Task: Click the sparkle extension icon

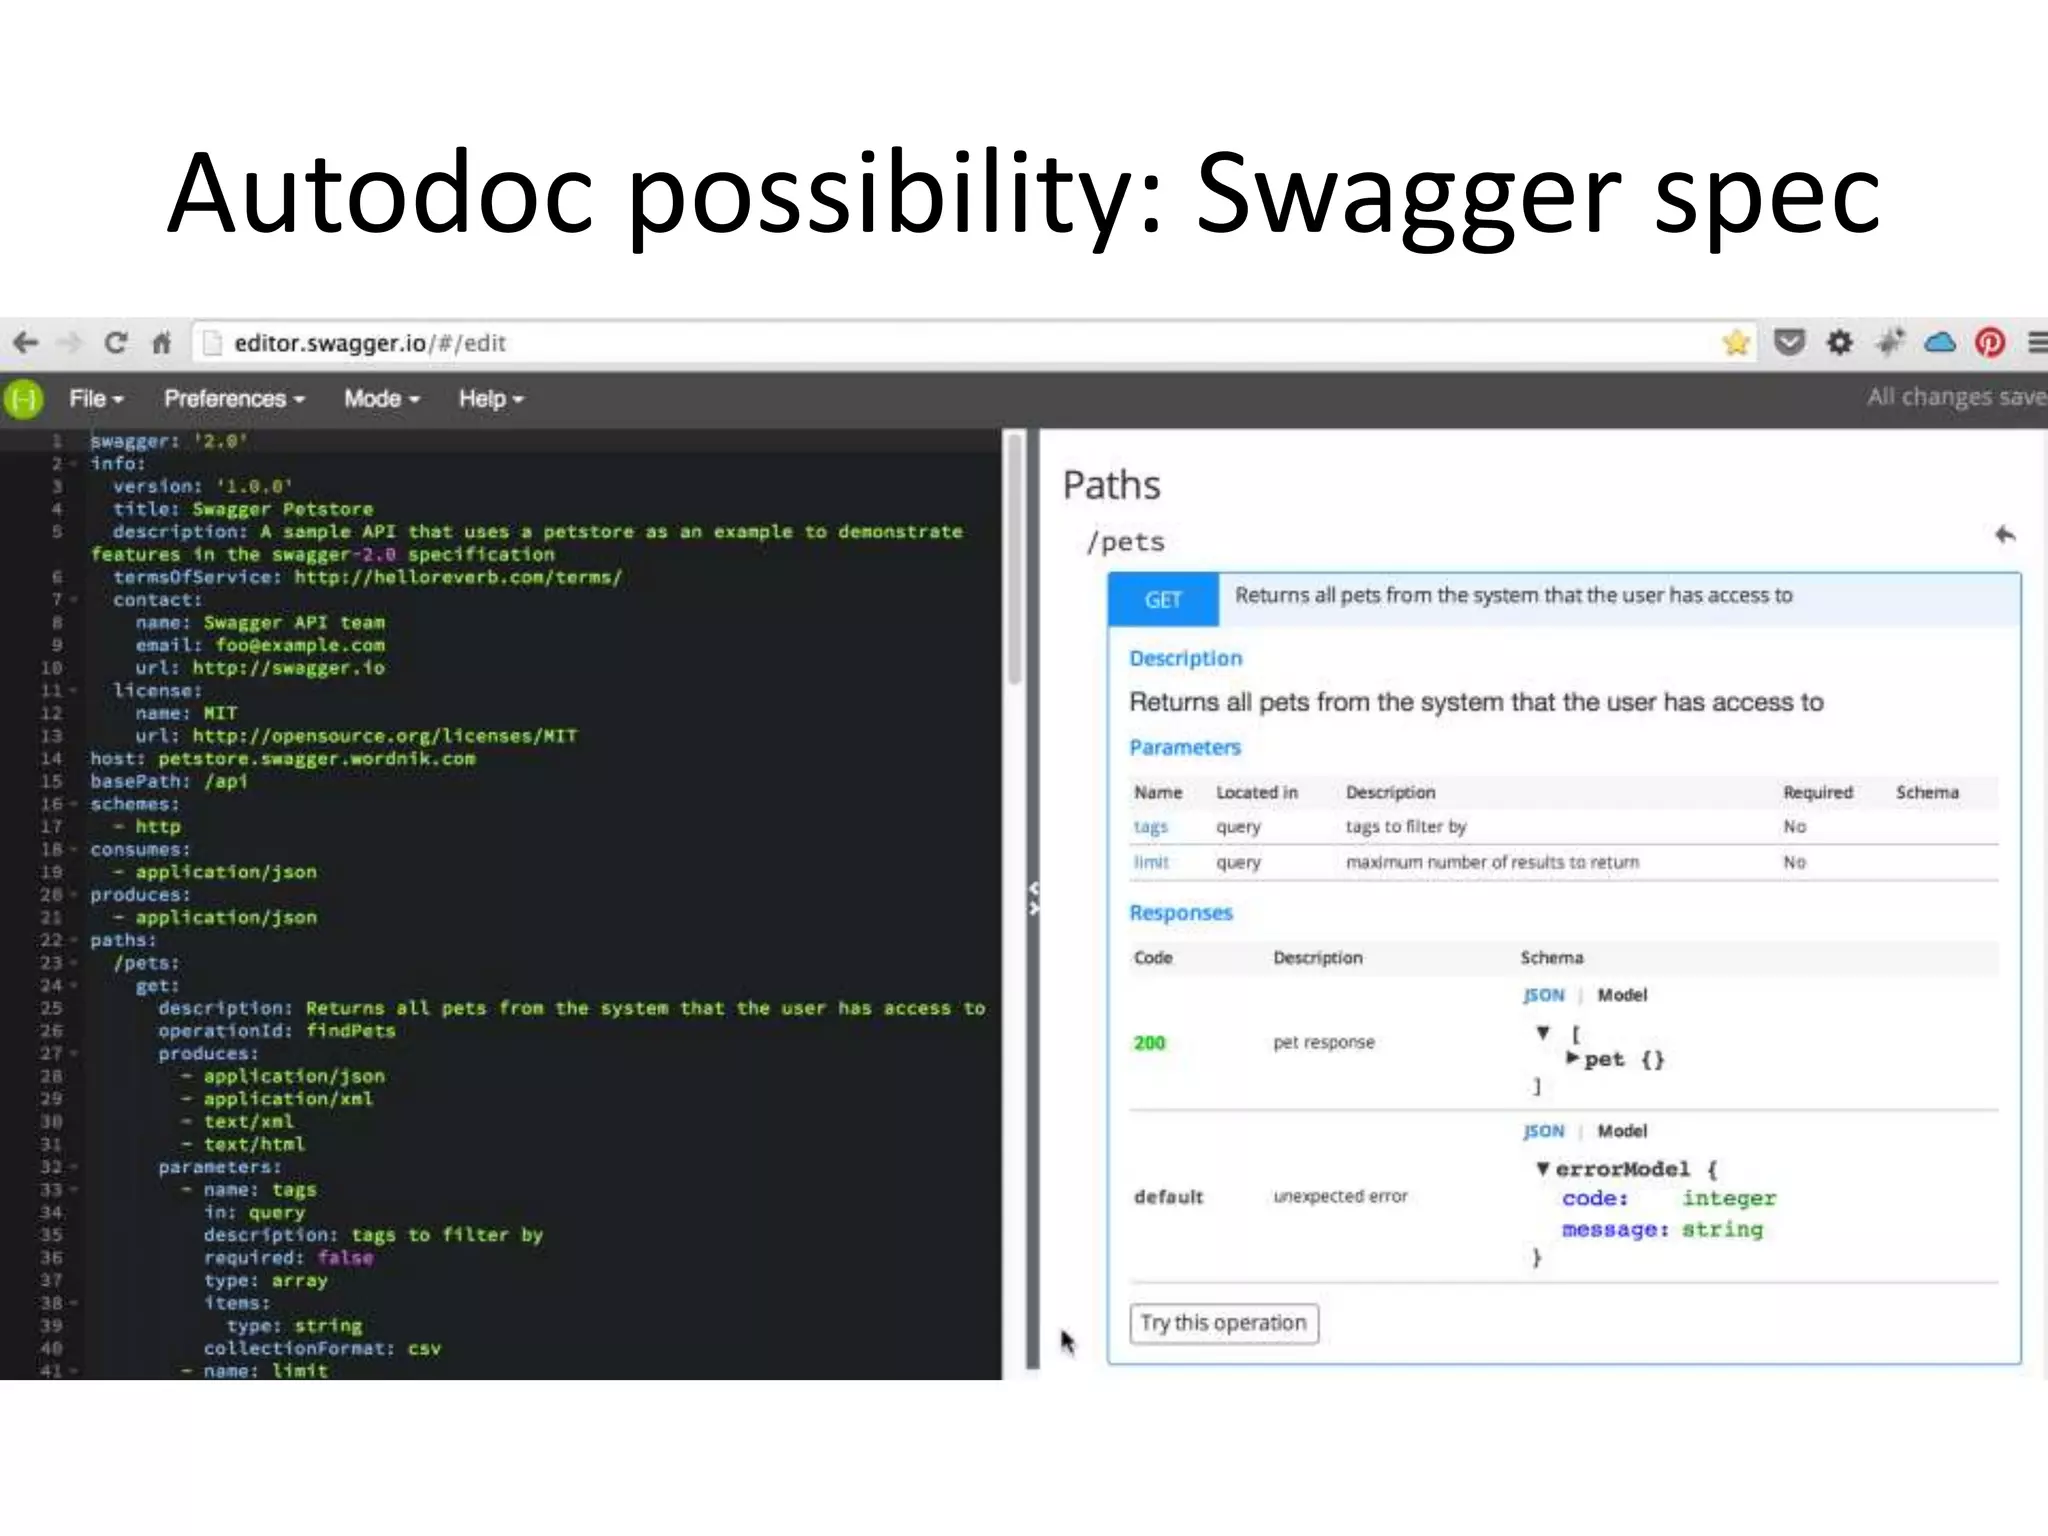Action: click(1890, 343)
